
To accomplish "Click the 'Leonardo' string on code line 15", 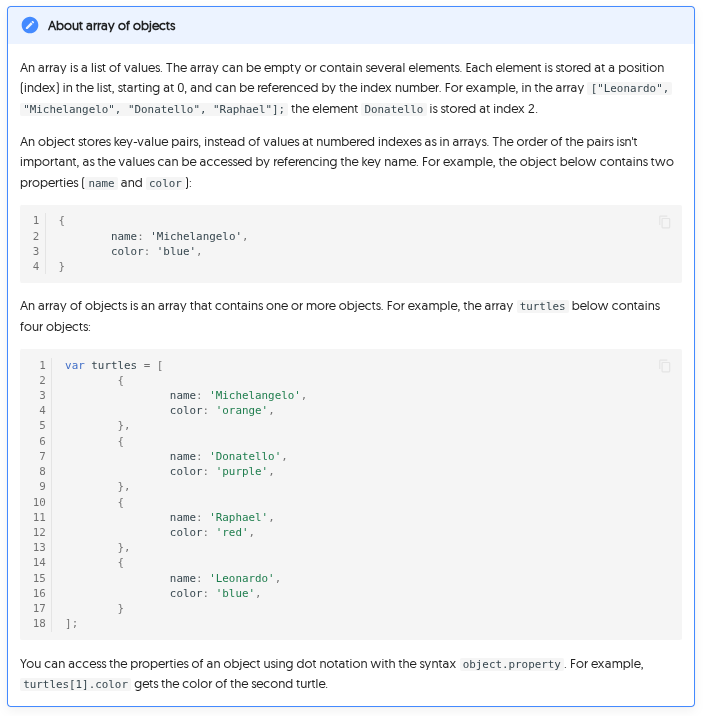I will tap(243, 578).
